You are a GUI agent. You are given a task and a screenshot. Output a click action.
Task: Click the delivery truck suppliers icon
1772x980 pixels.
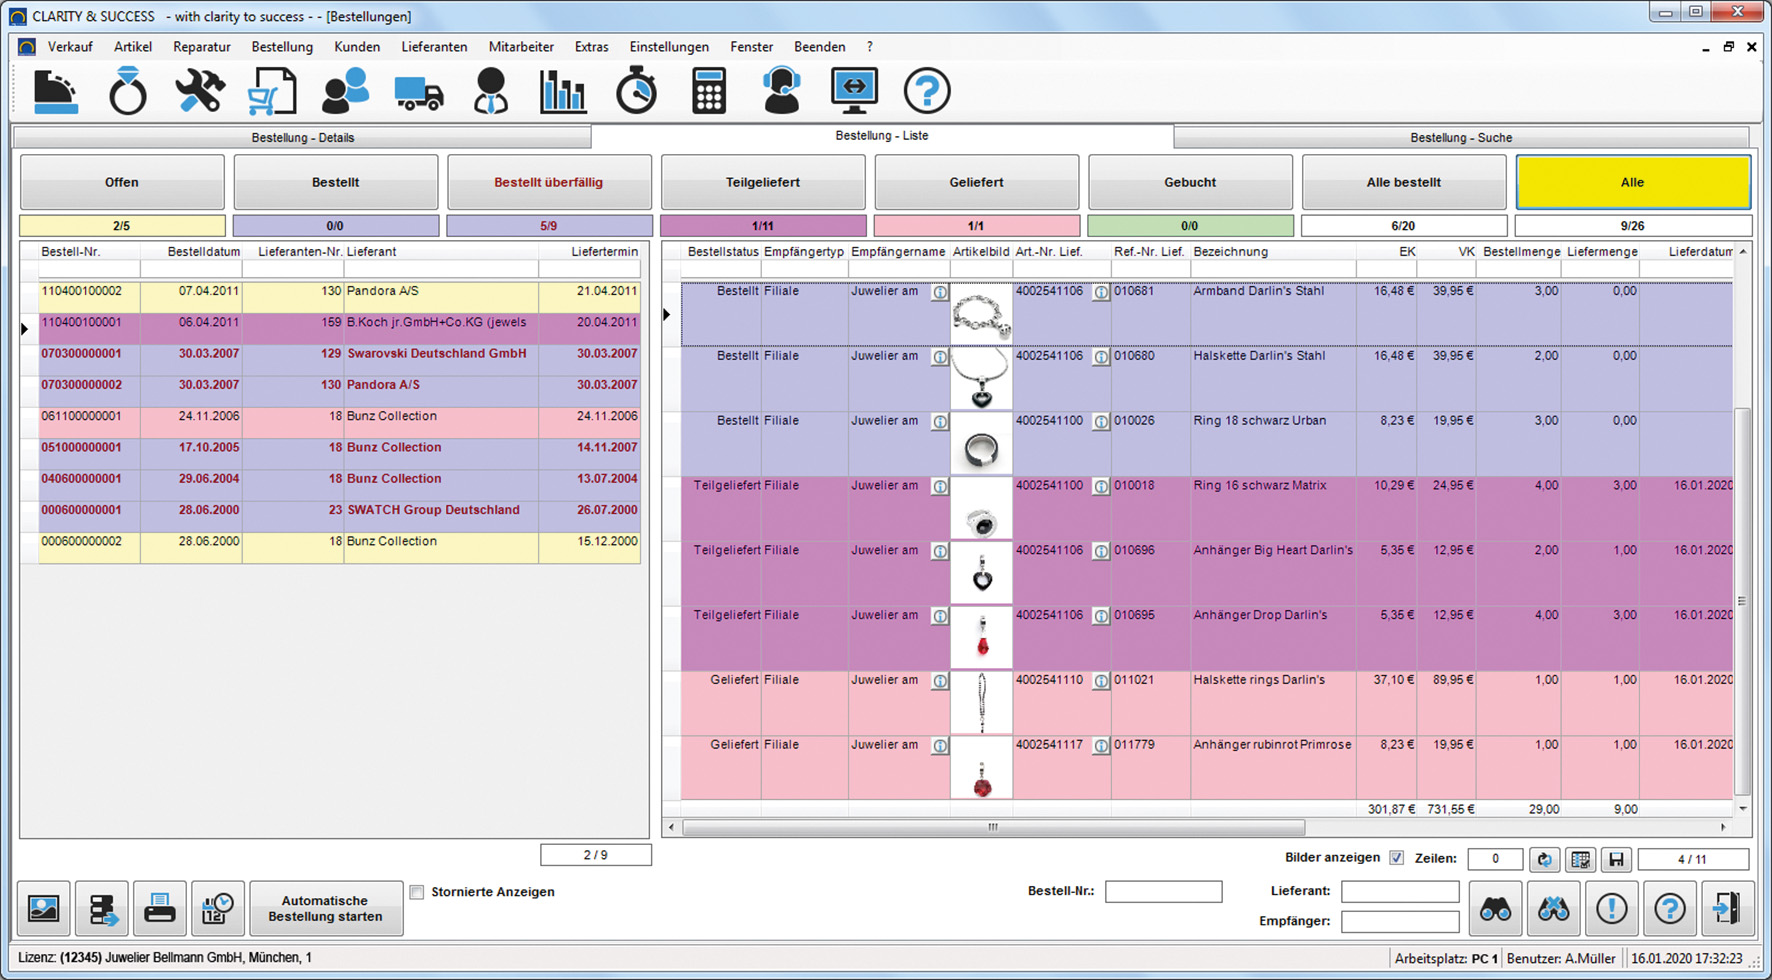click(418, 93)
